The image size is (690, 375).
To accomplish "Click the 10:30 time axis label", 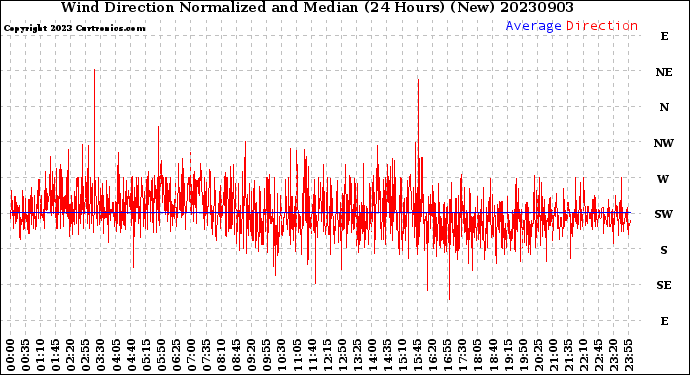I will pos(282,355).
